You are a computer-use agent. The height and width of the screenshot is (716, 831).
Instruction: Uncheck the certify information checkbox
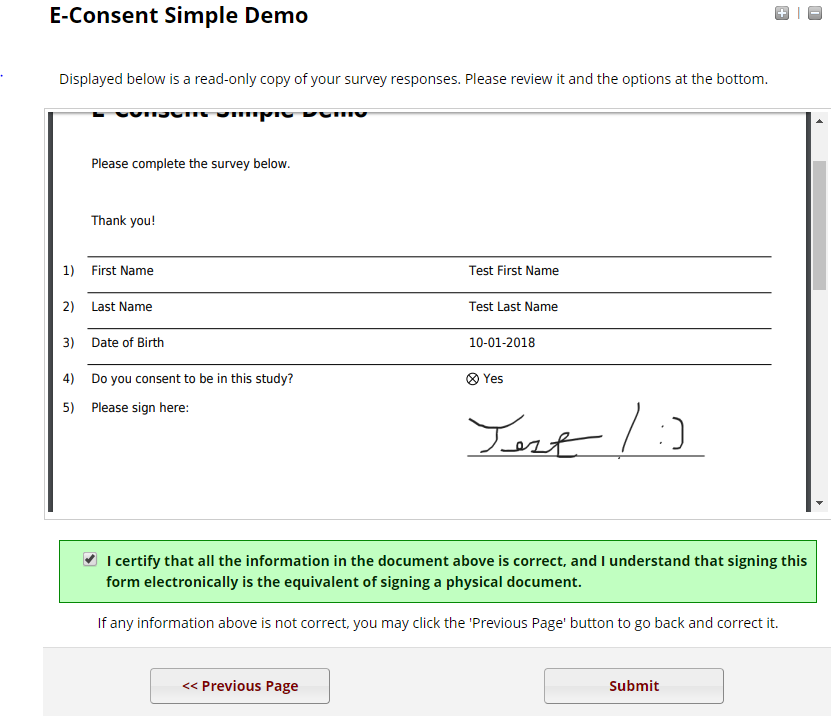point(90,559)
